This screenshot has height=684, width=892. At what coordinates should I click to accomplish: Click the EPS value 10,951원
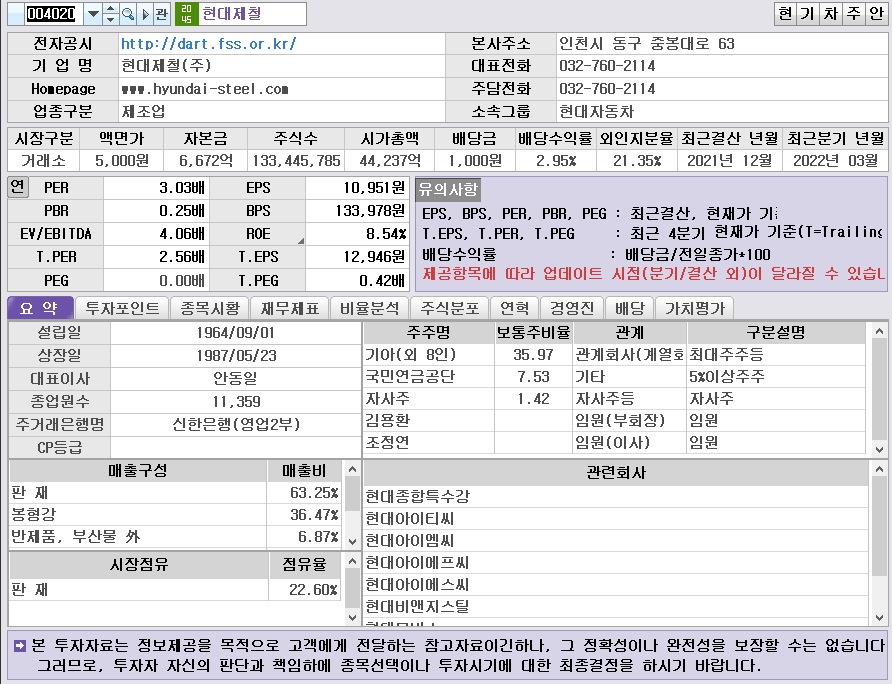coord(374,188)
